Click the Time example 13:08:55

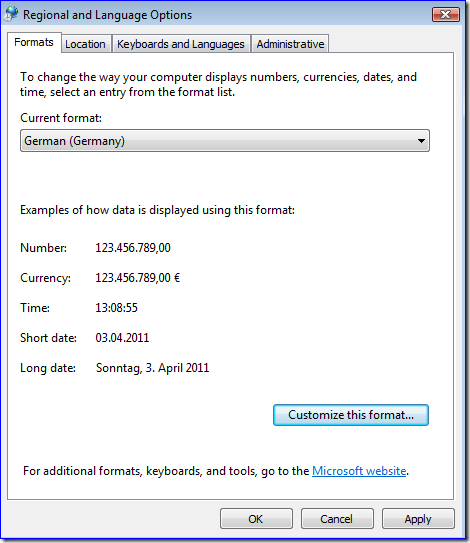[x=116, y=308]
